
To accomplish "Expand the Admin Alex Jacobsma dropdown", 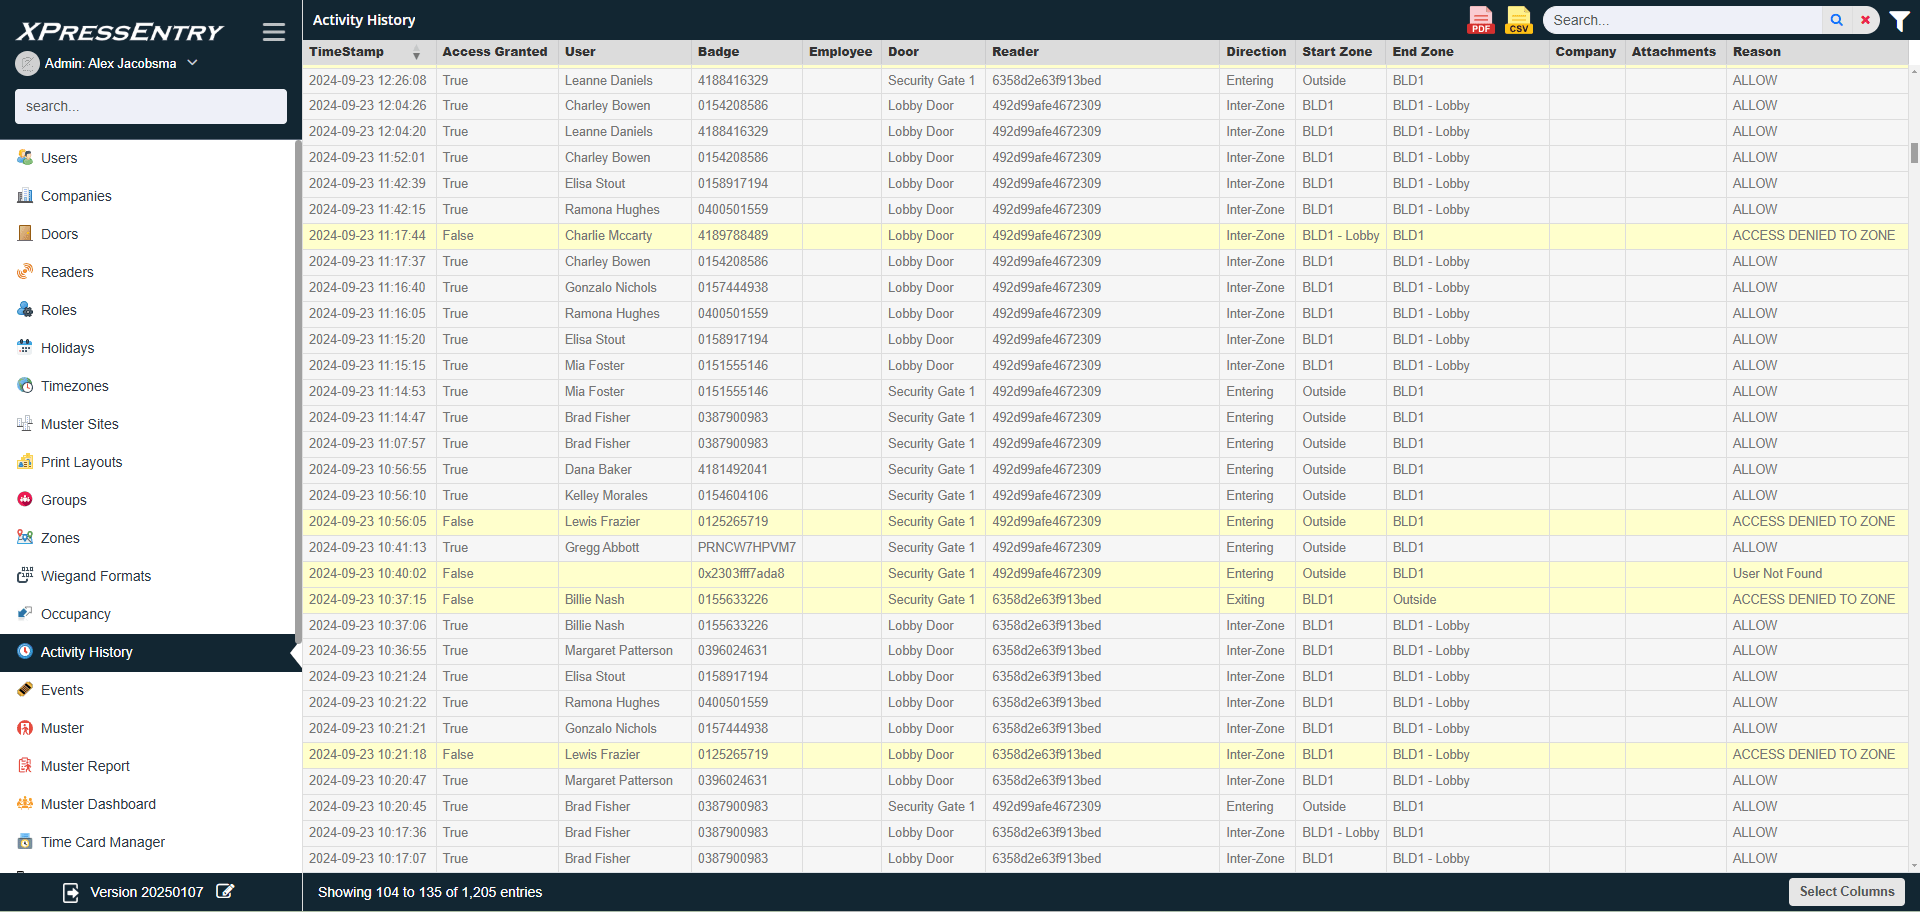I will pos(192,63).
